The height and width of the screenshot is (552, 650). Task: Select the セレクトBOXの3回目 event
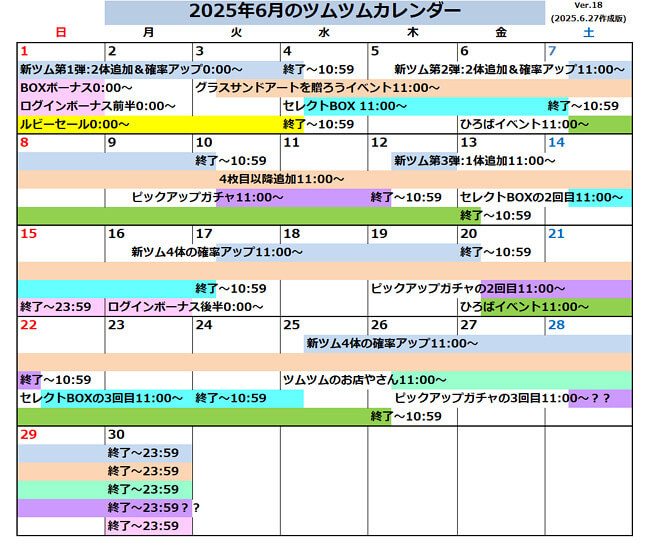[101, 398]
